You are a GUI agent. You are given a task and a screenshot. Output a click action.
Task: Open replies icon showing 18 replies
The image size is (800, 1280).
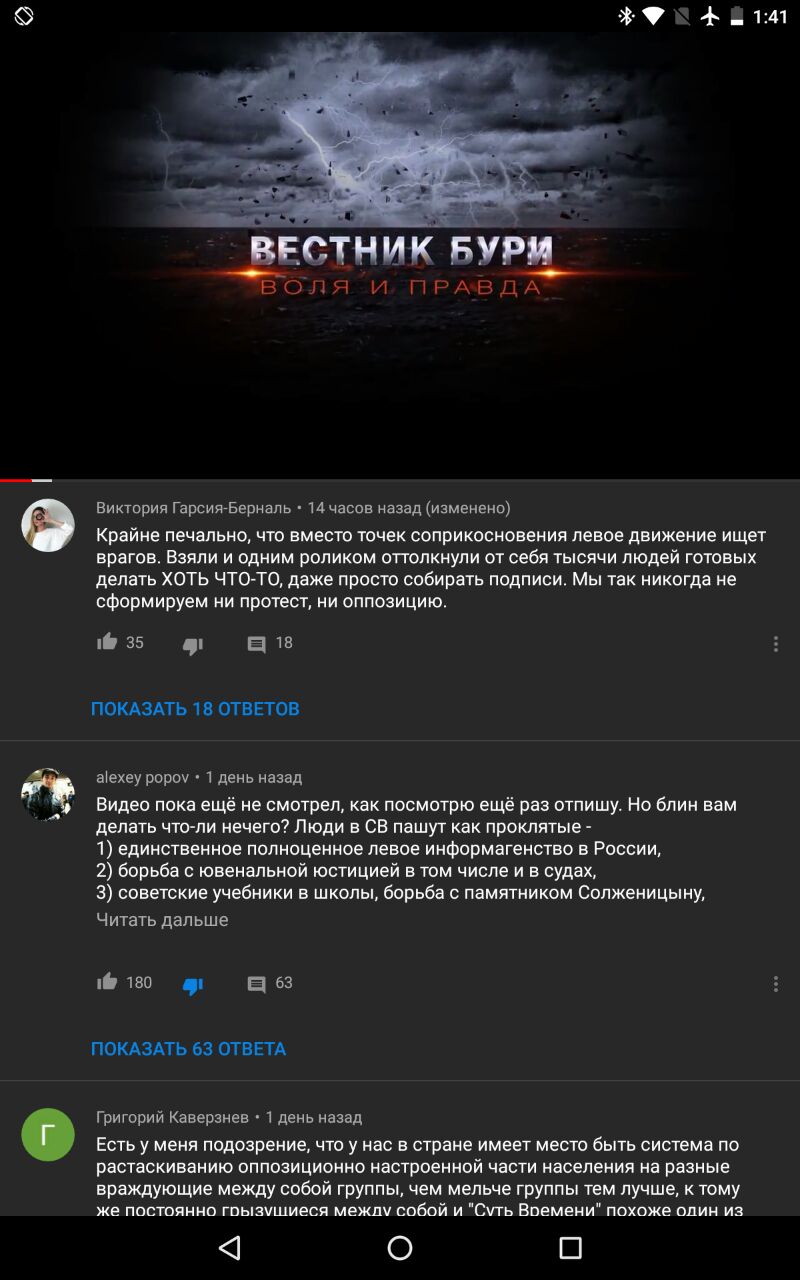click(257, 645)
